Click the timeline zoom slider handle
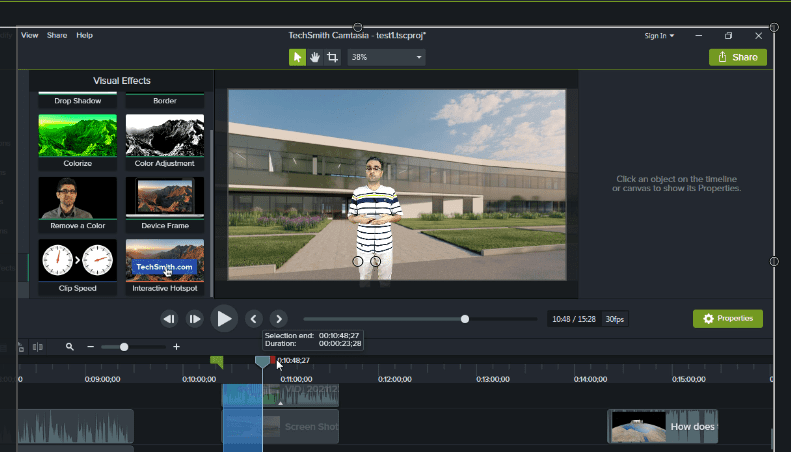 click(124, 347)
